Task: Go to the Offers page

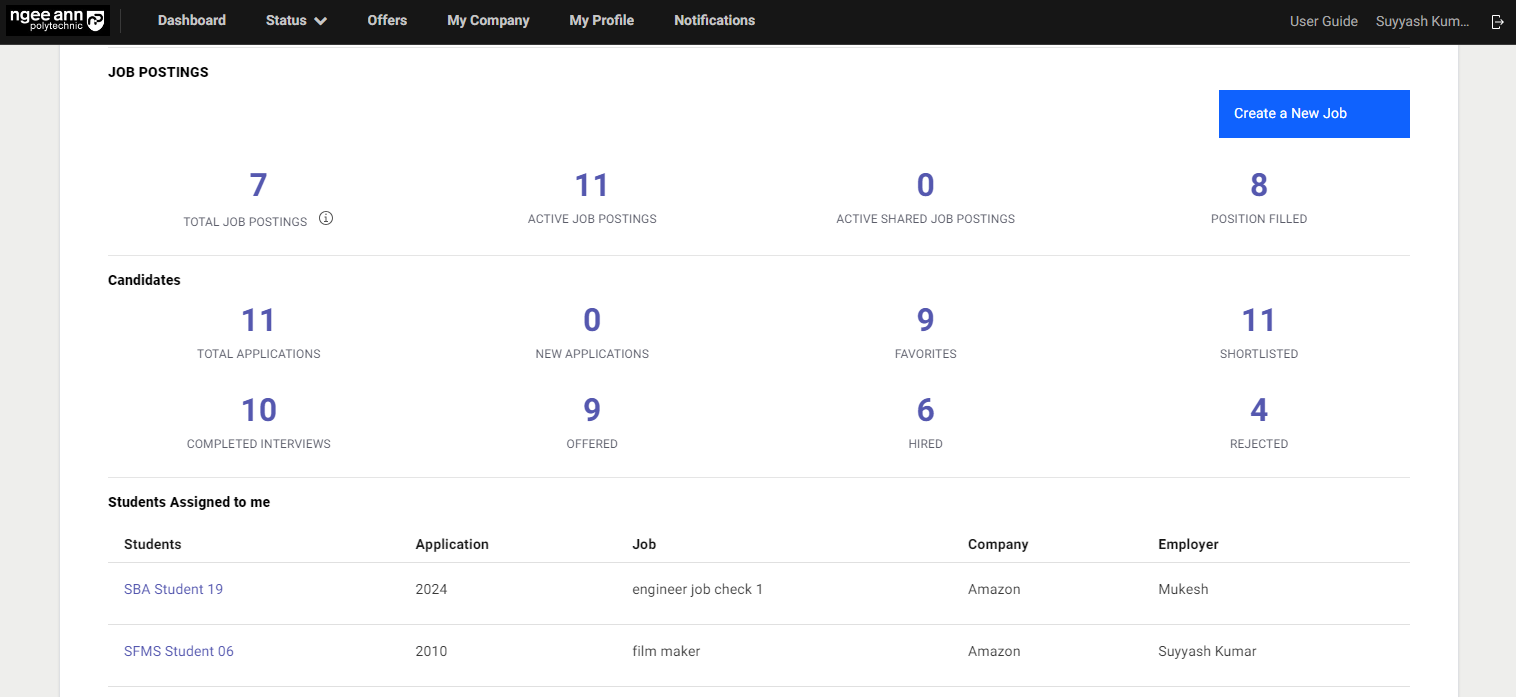Action: [x=387, y=21]
